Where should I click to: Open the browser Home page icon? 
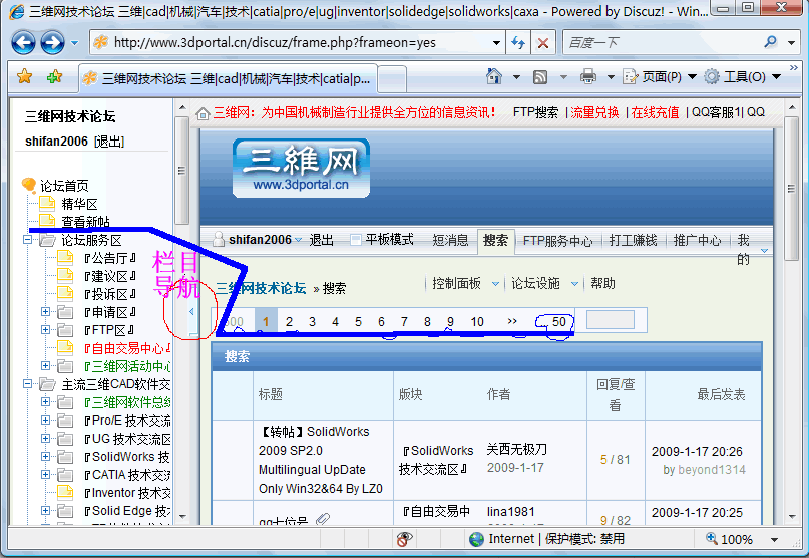494,76
